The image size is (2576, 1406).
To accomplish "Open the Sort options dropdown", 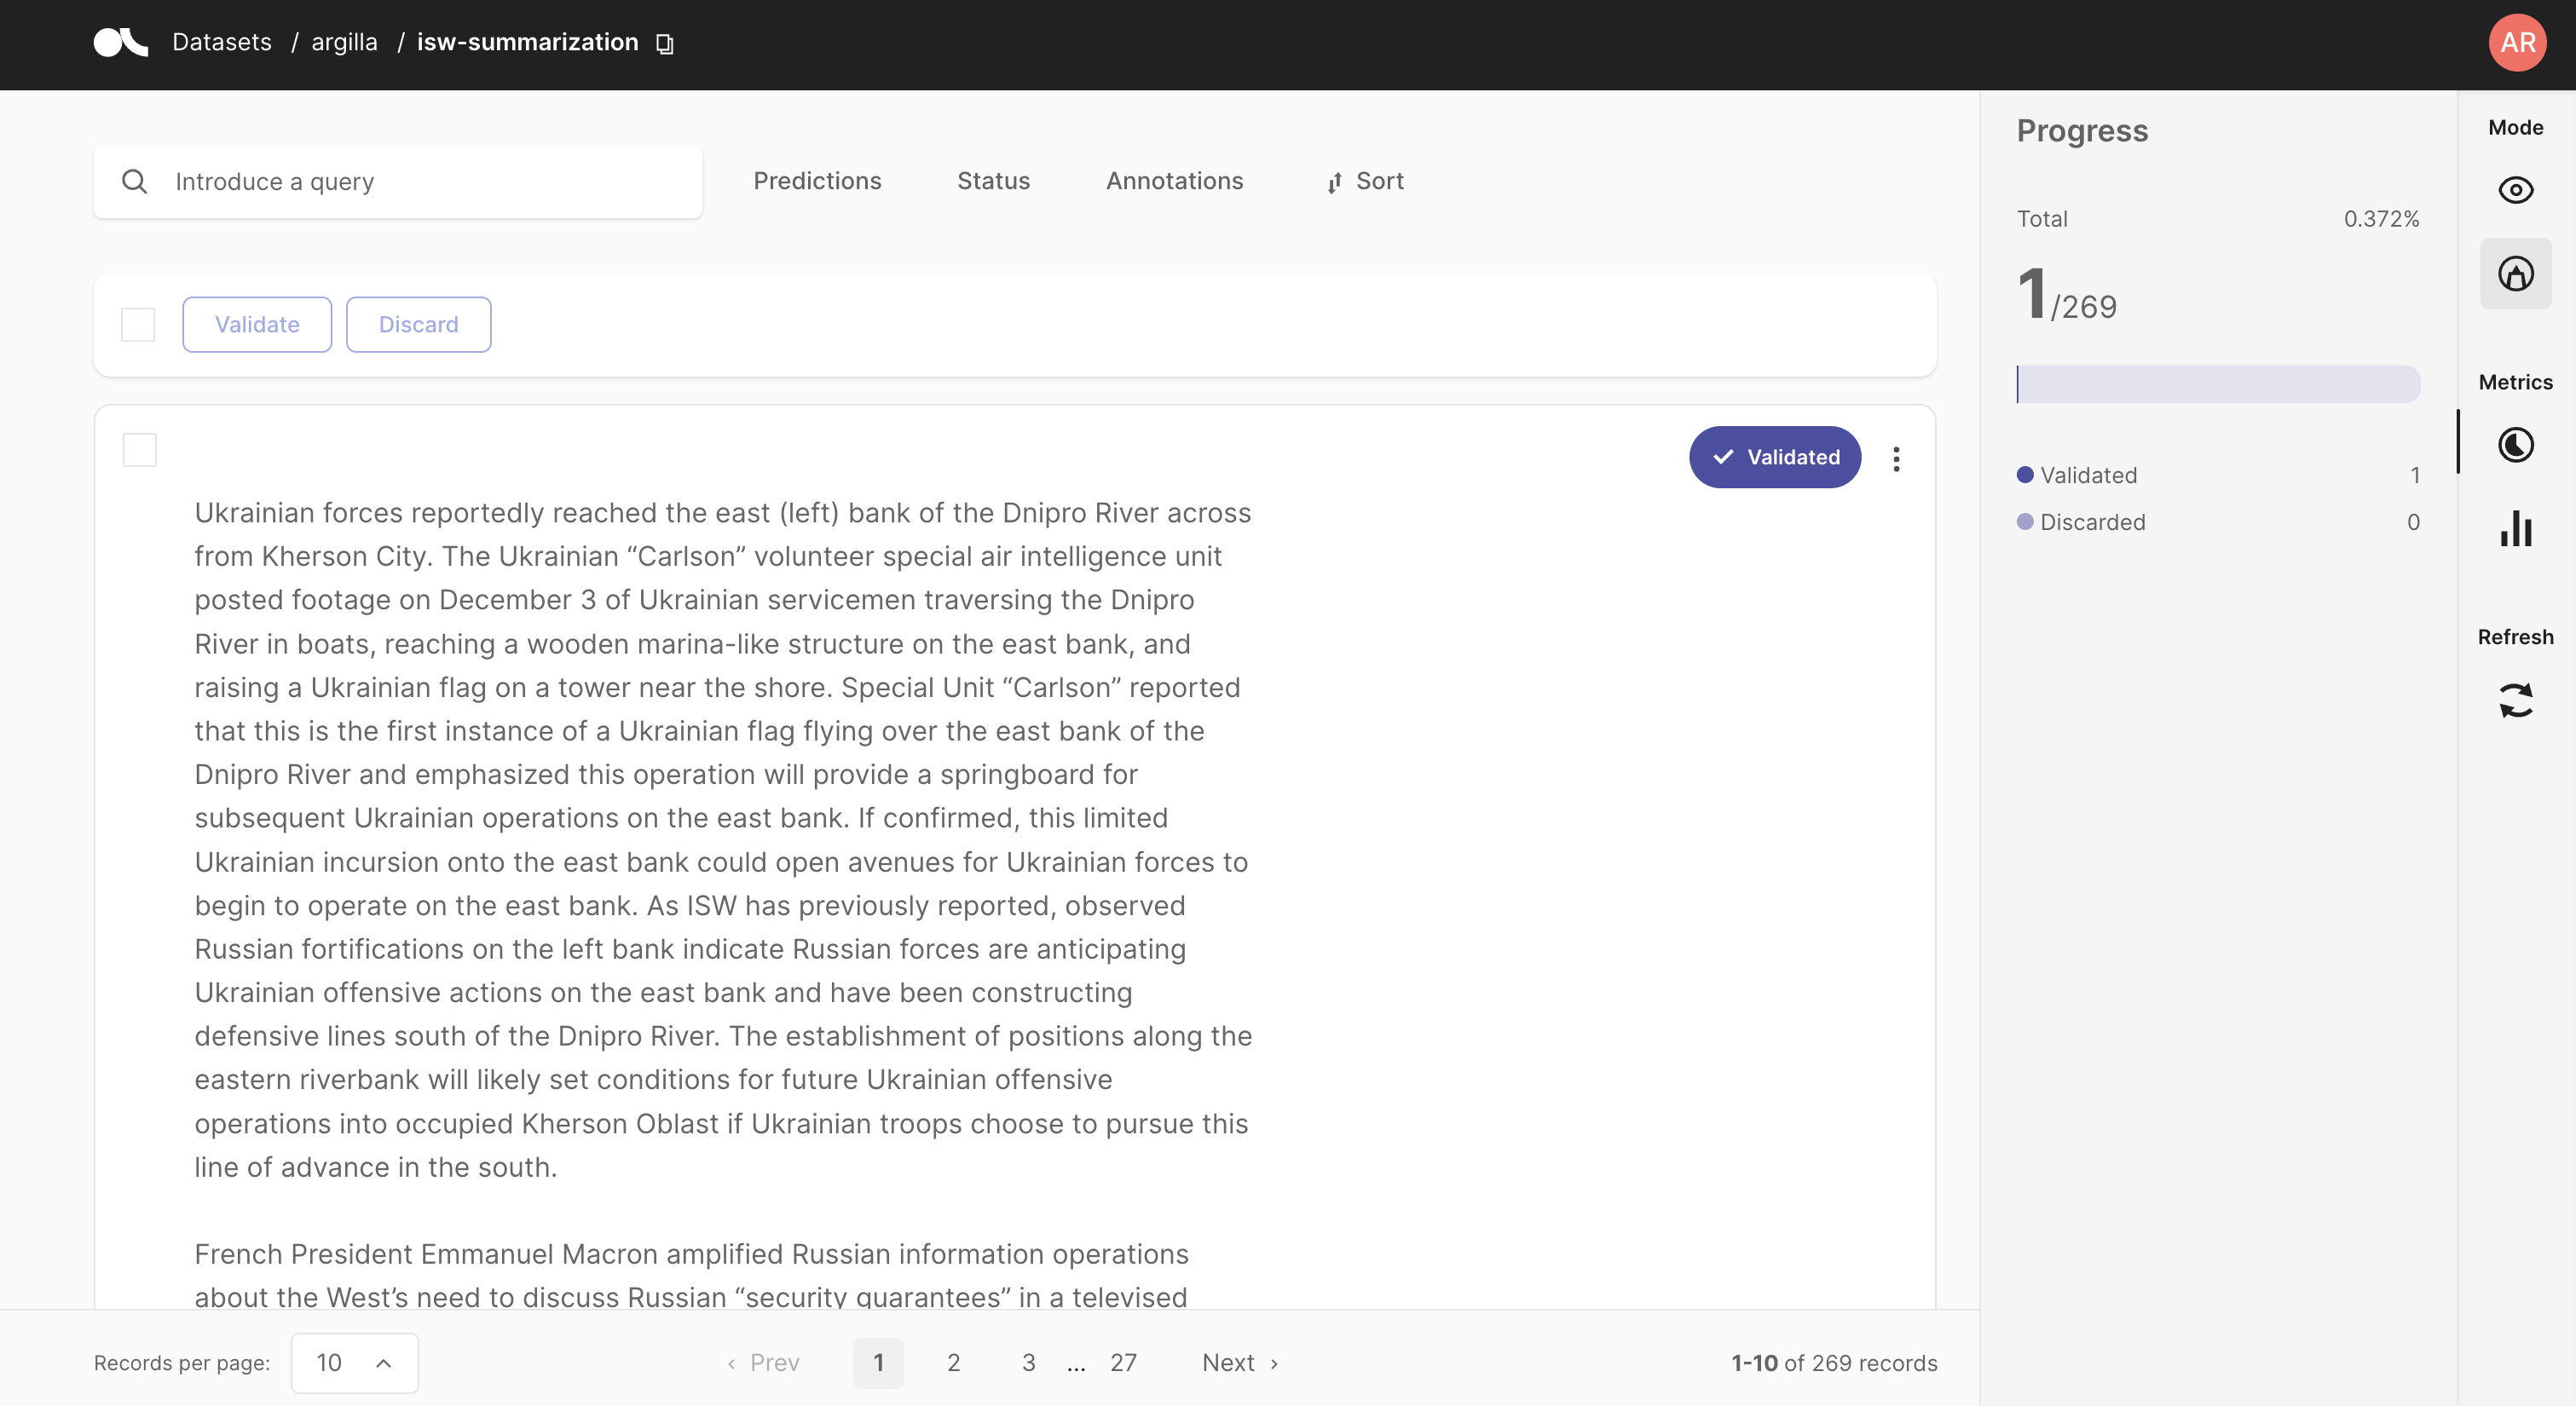I will (x=1365, y=181).
